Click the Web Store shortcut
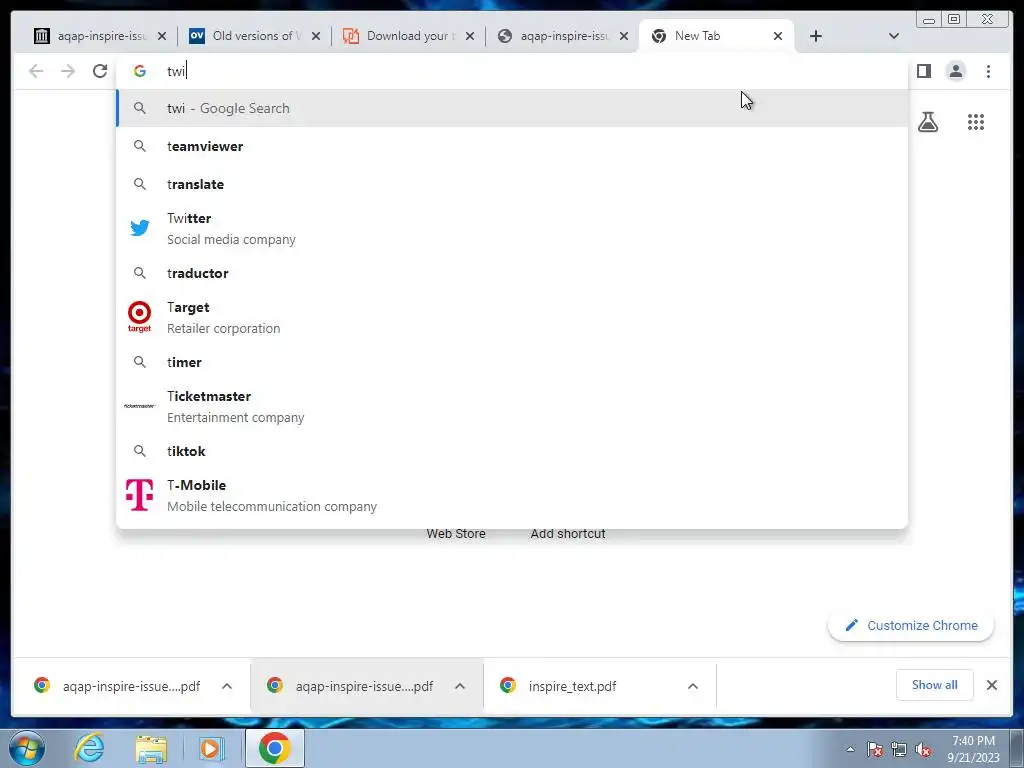Viewport: 1024px width, 768px height. pyautogui.click(x=456, y=534)
